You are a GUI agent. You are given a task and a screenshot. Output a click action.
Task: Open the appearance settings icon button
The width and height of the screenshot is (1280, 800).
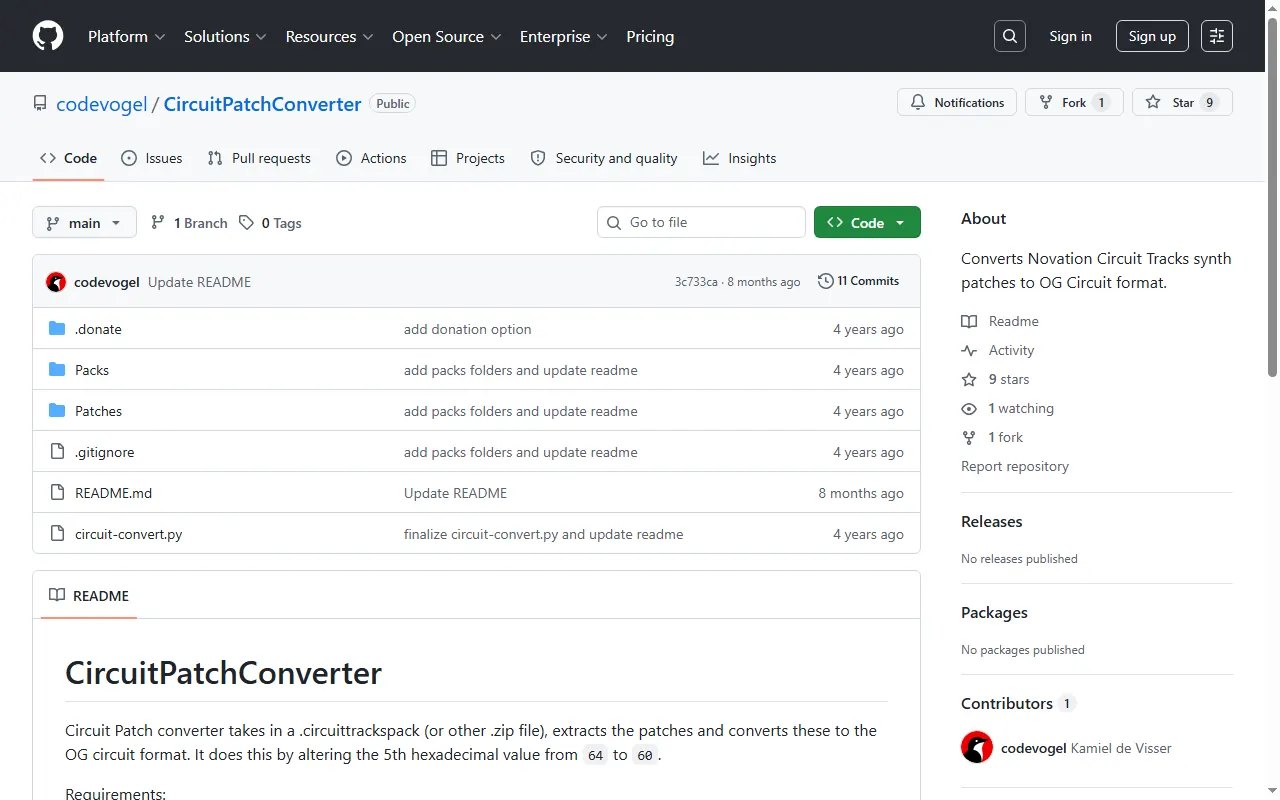(x=1217, y=36)
